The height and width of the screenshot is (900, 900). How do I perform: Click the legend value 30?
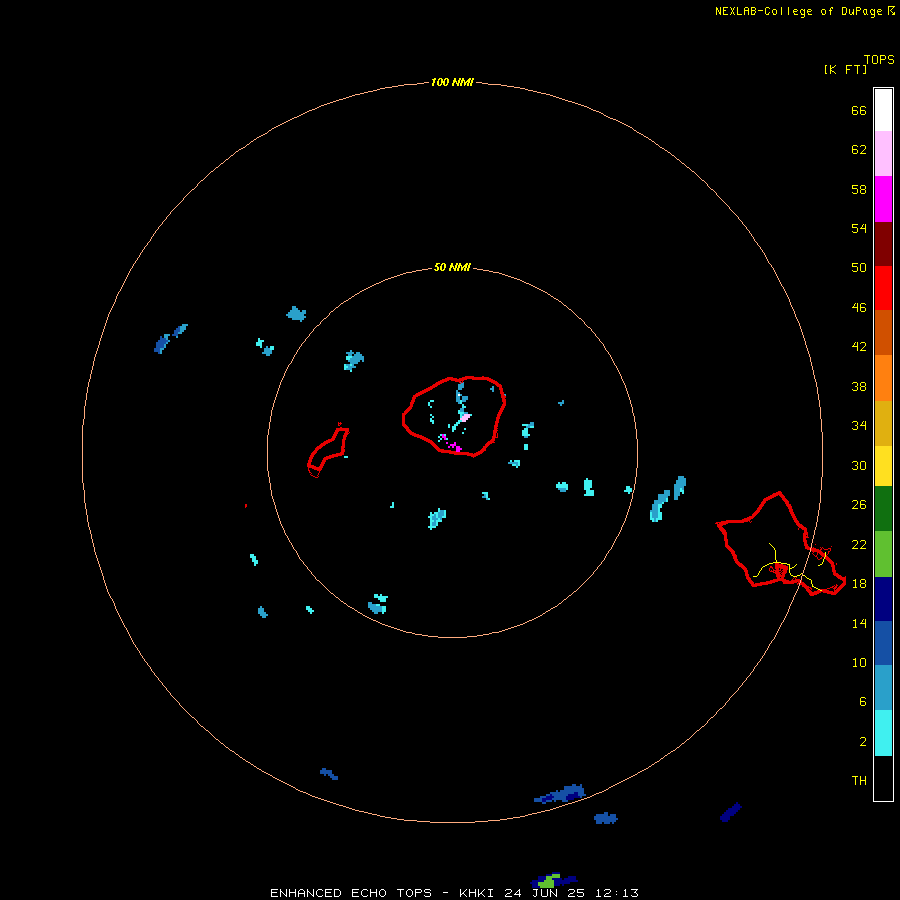[859, 465]
